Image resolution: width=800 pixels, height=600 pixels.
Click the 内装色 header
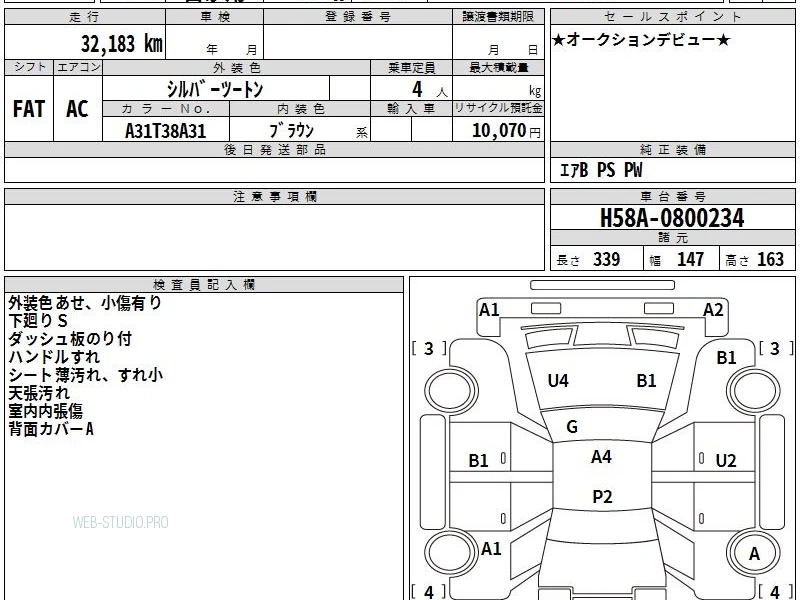pos(300,109)
